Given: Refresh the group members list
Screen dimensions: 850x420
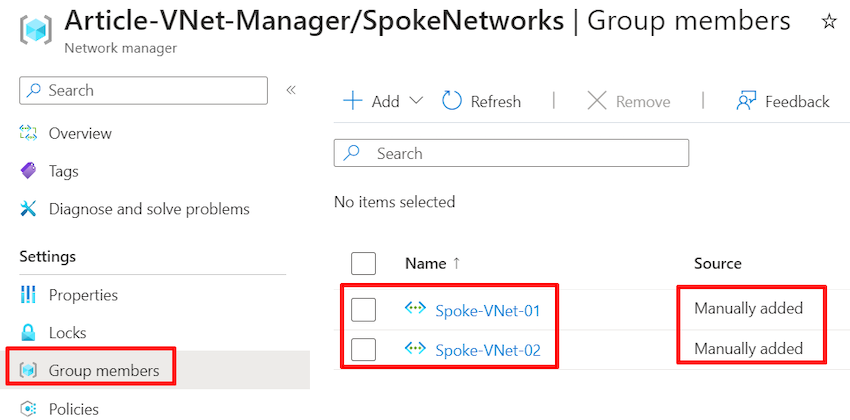Looking at the screenshot, I should tap(482, 101).
